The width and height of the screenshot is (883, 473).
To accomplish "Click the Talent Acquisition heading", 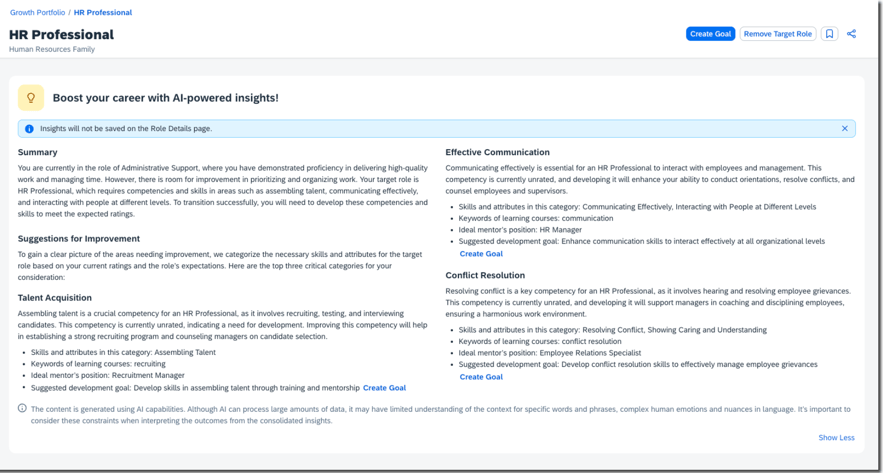I will click(55, 298).
